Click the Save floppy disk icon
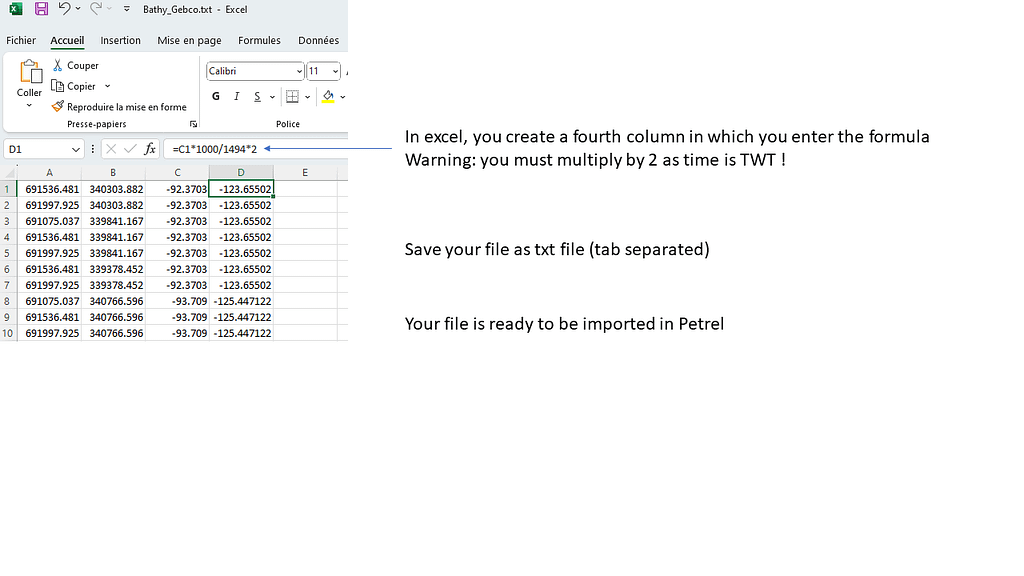 [x=41, y=9]
